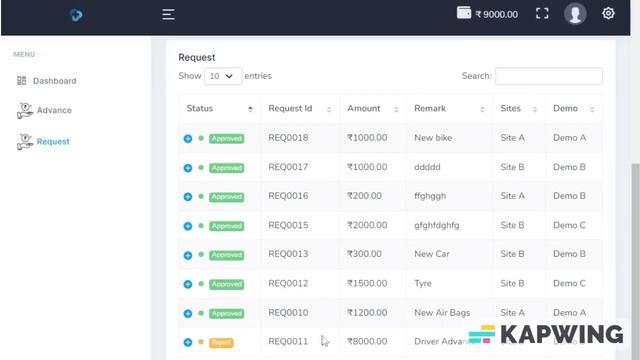Click the orange status dot for REQ0011

point(201,342)
